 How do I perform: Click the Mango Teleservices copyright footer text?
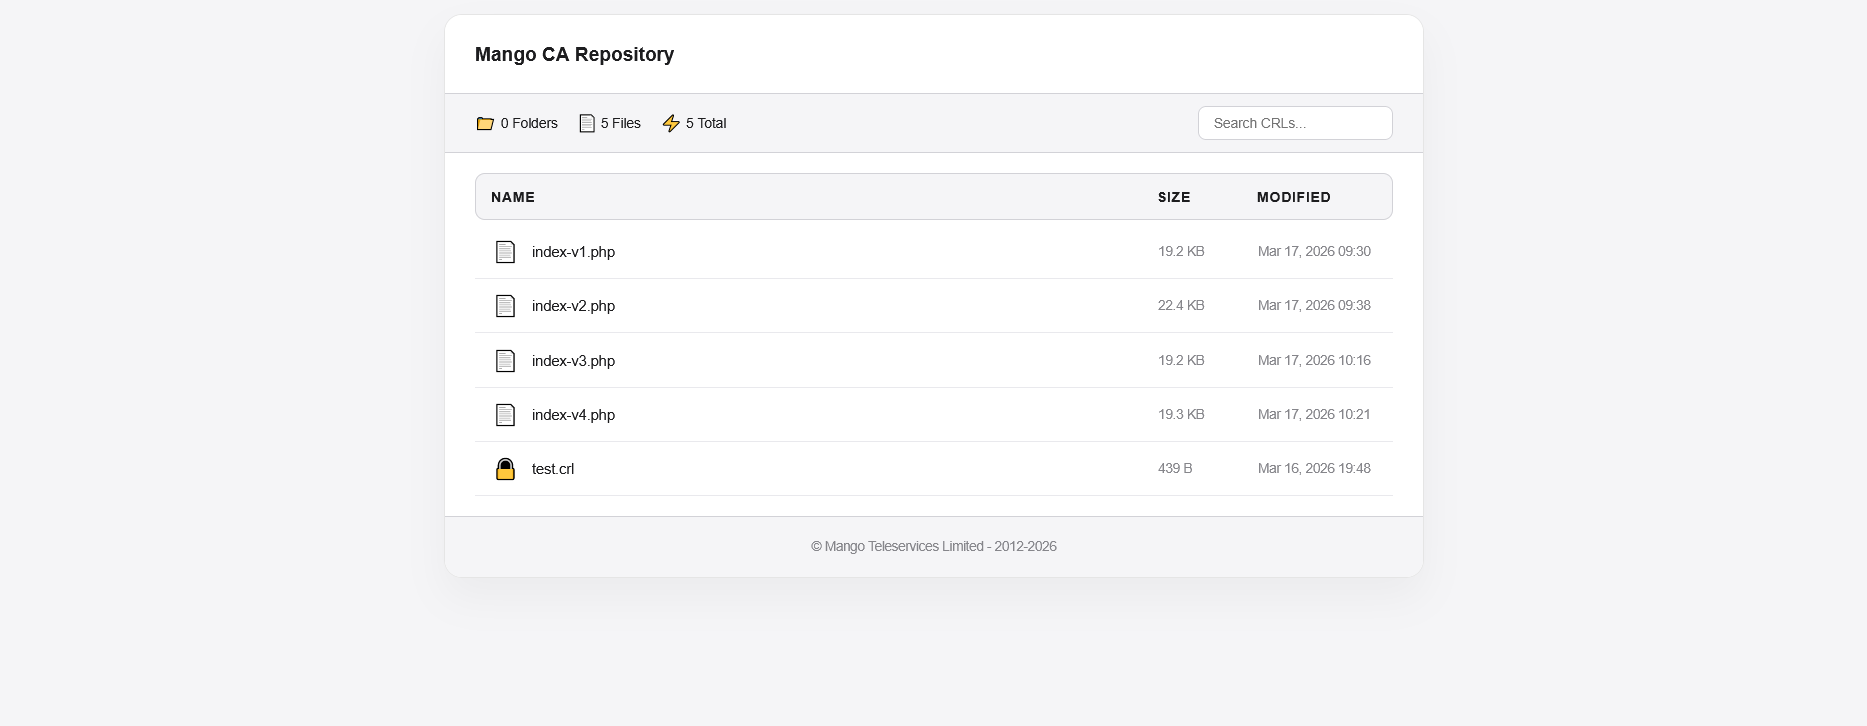(933, 546)
